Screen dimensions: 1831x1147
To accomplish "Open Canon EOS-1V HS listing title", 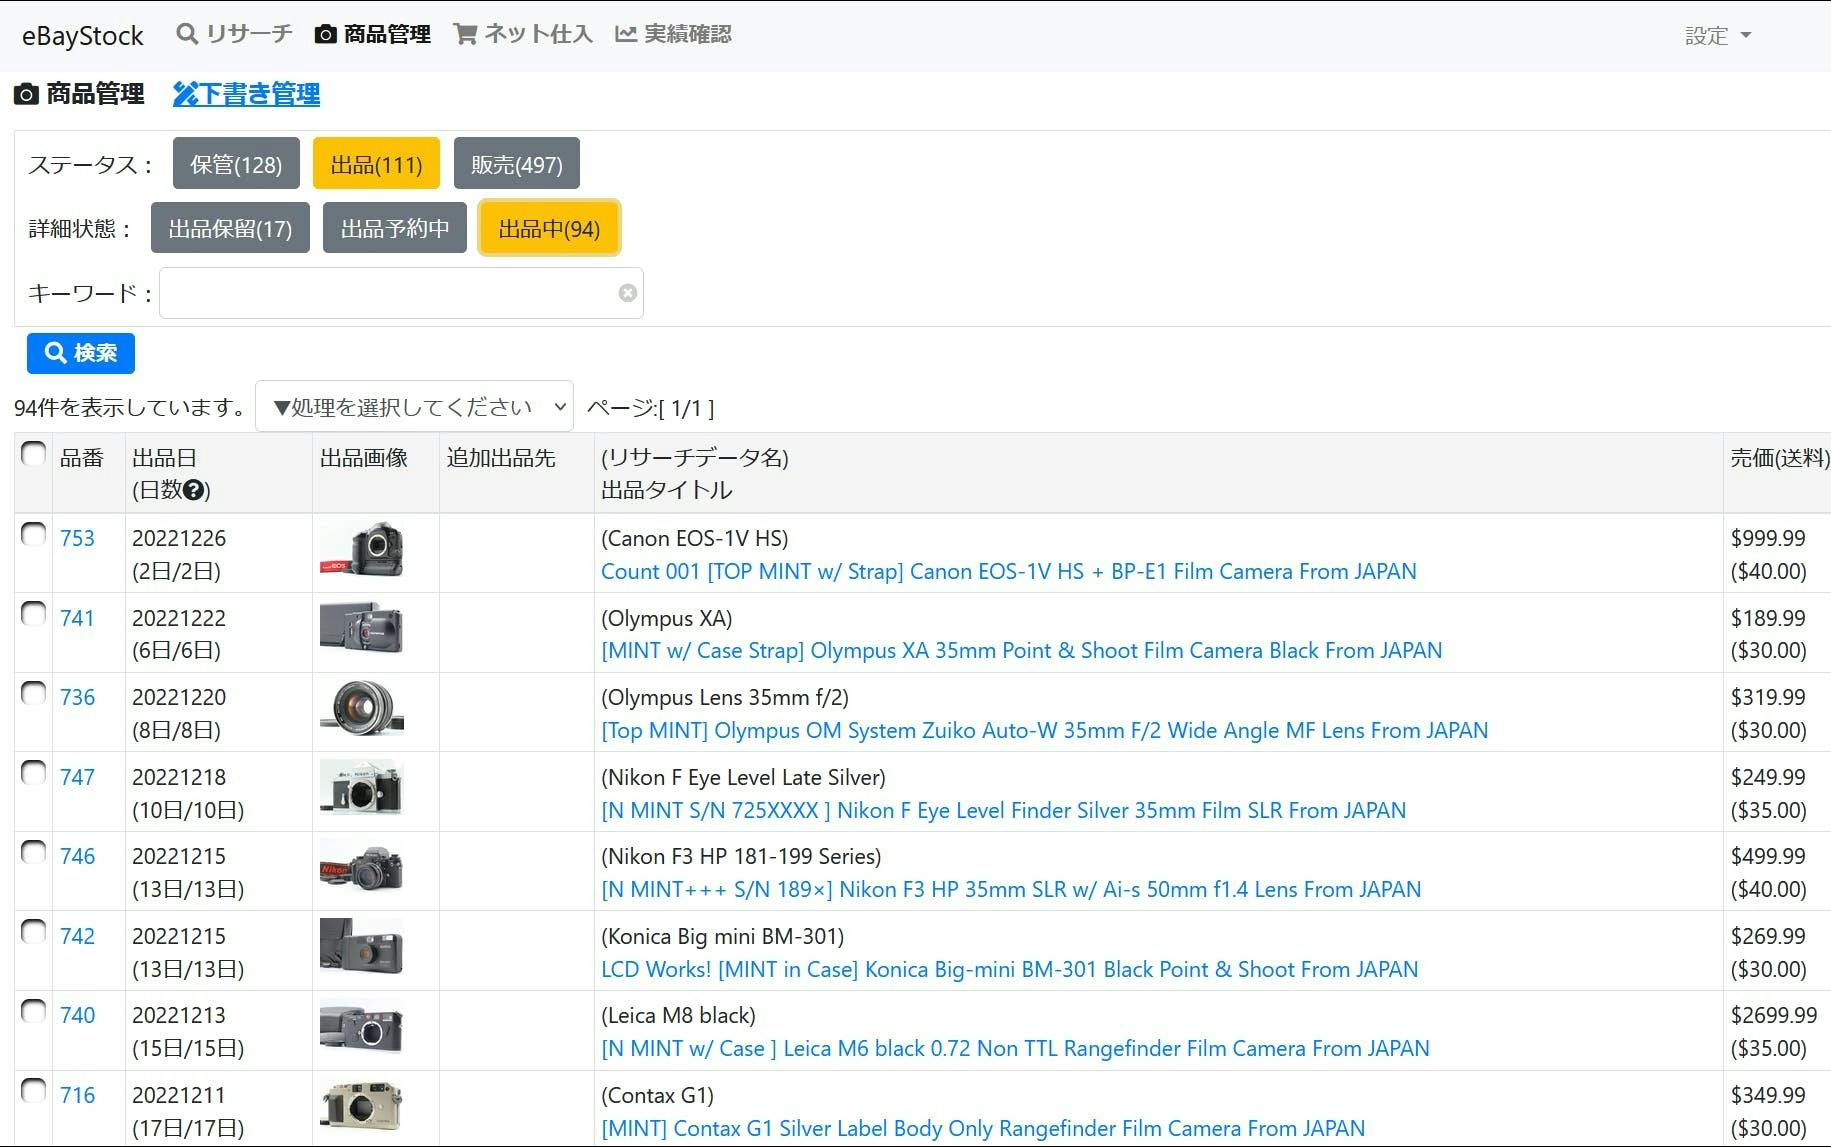I will [1008, 571].
